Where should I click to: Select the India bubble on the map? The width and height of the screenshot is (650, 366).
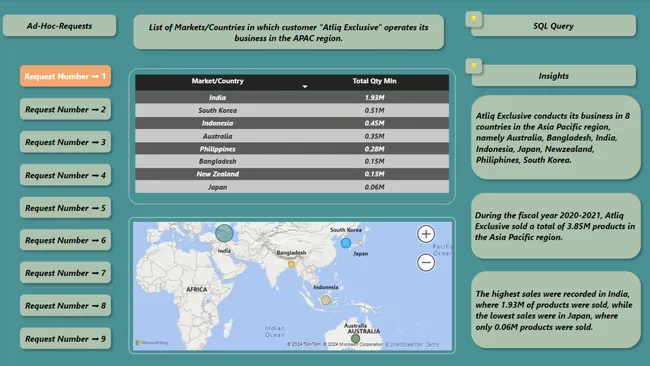pyautogui.click(x=224, y=233)
